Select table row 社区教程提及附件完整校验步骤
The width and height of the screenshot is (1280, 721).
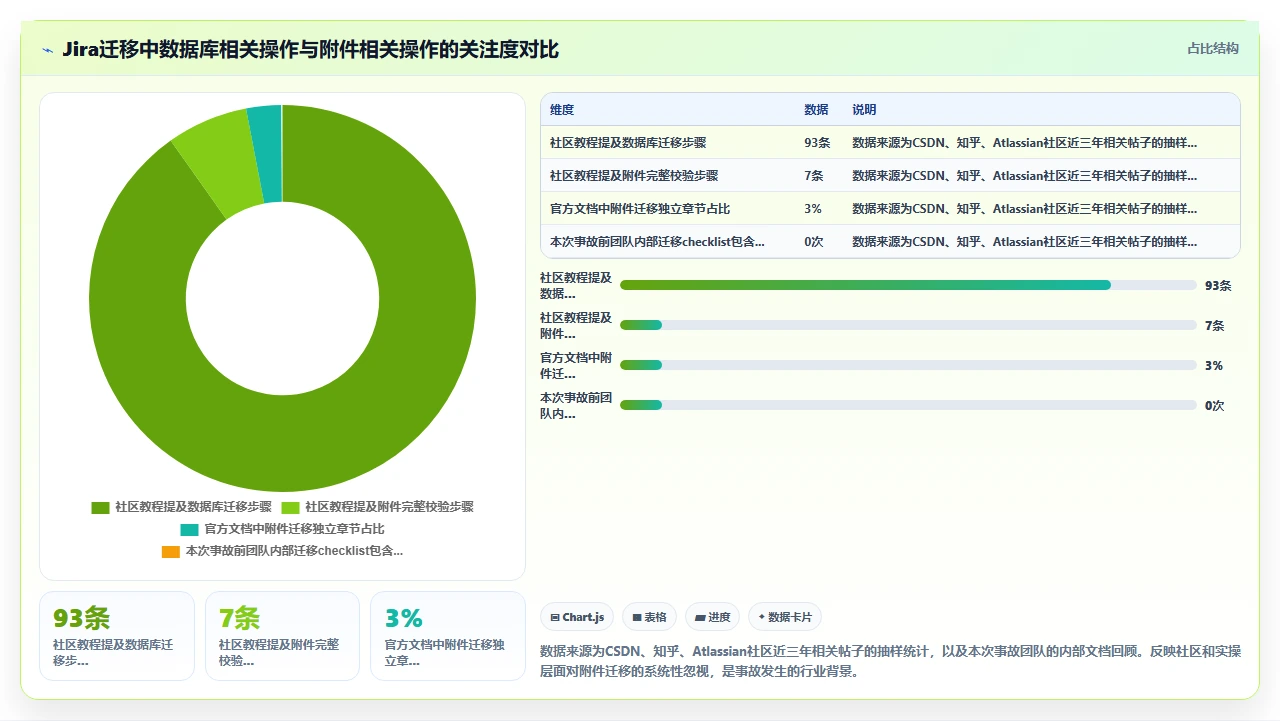pyautogui.click(x=890, y=176)
